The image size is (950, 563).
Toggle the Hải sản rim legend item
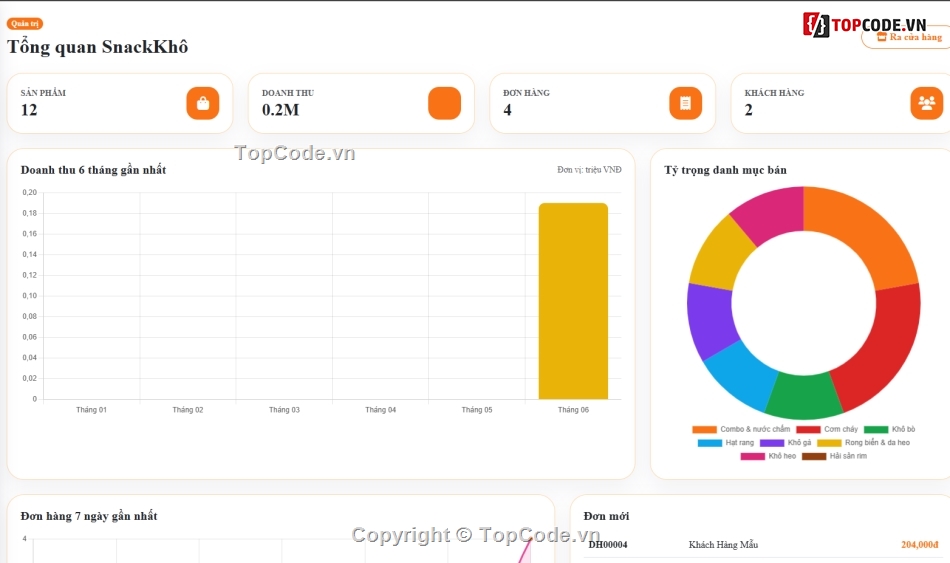click(834, 456)
